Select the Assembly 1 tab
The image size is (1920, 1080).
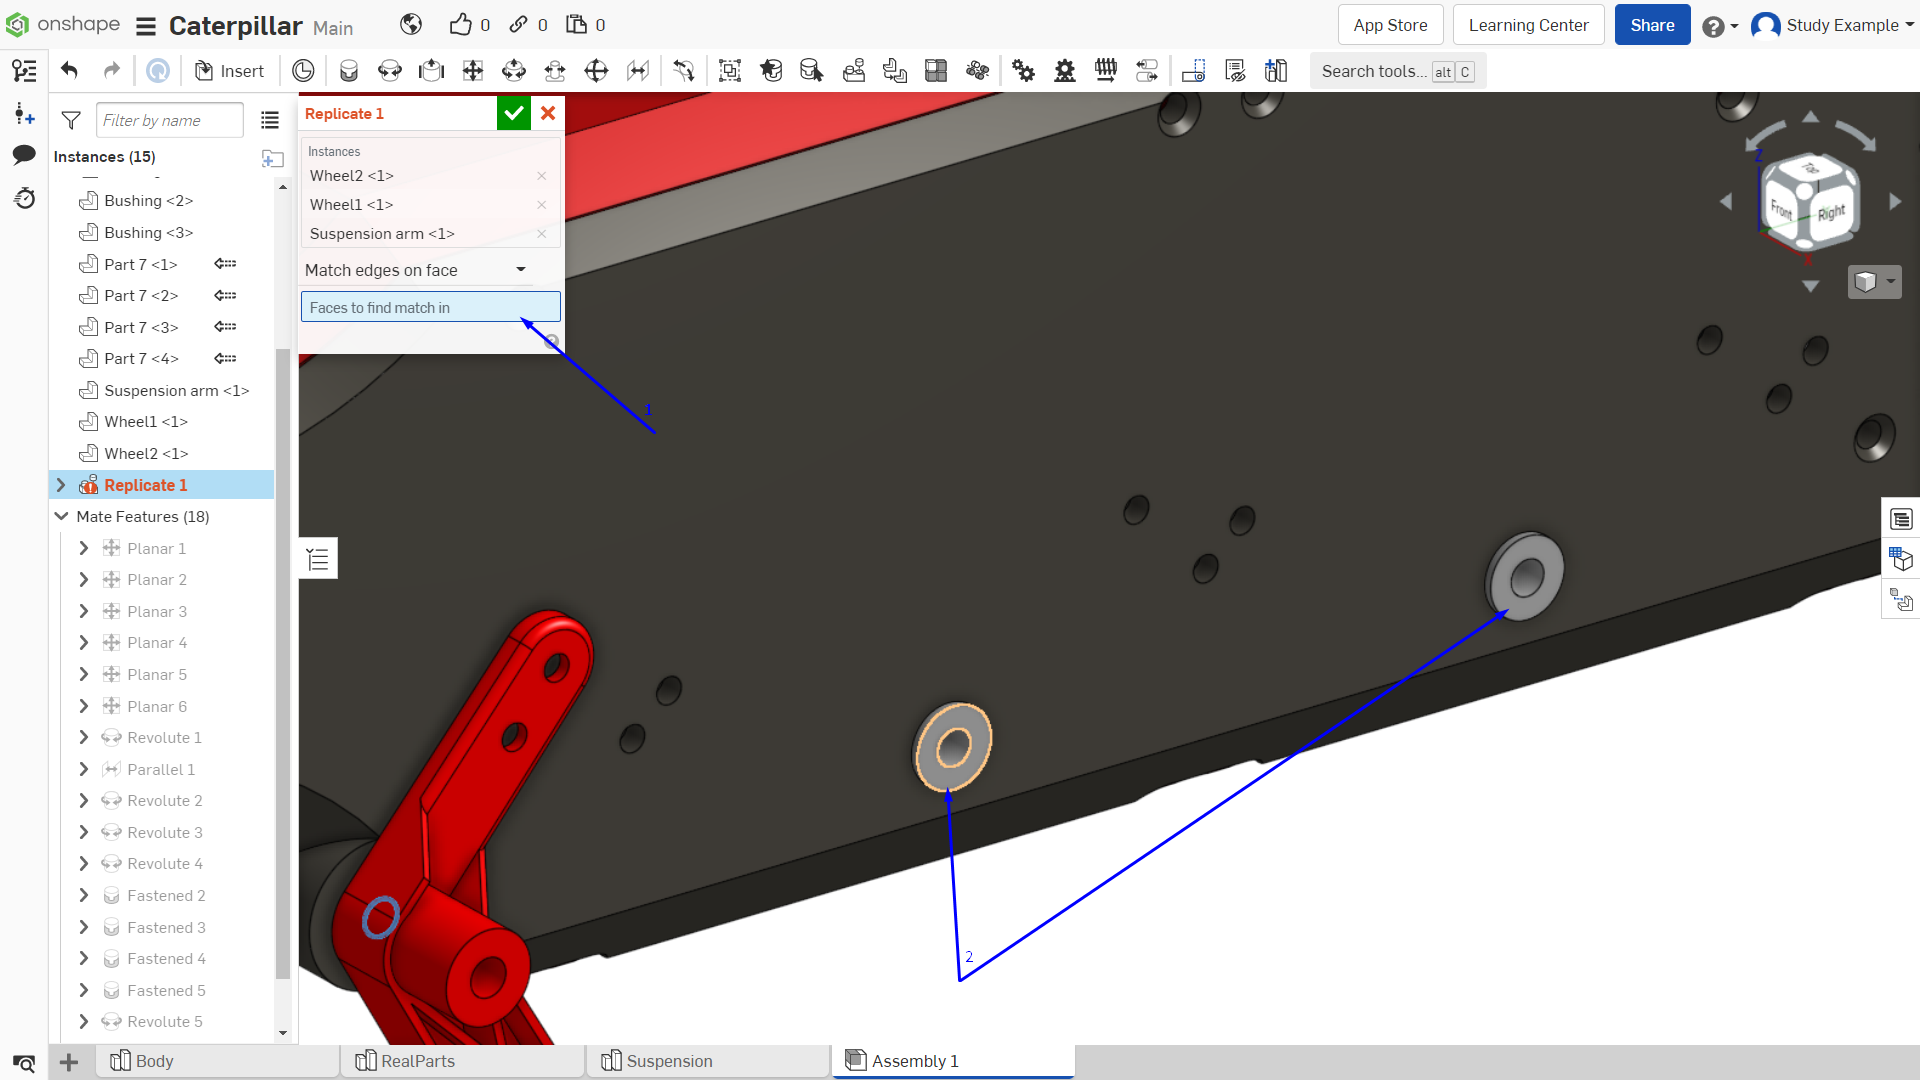[953, 1061]
